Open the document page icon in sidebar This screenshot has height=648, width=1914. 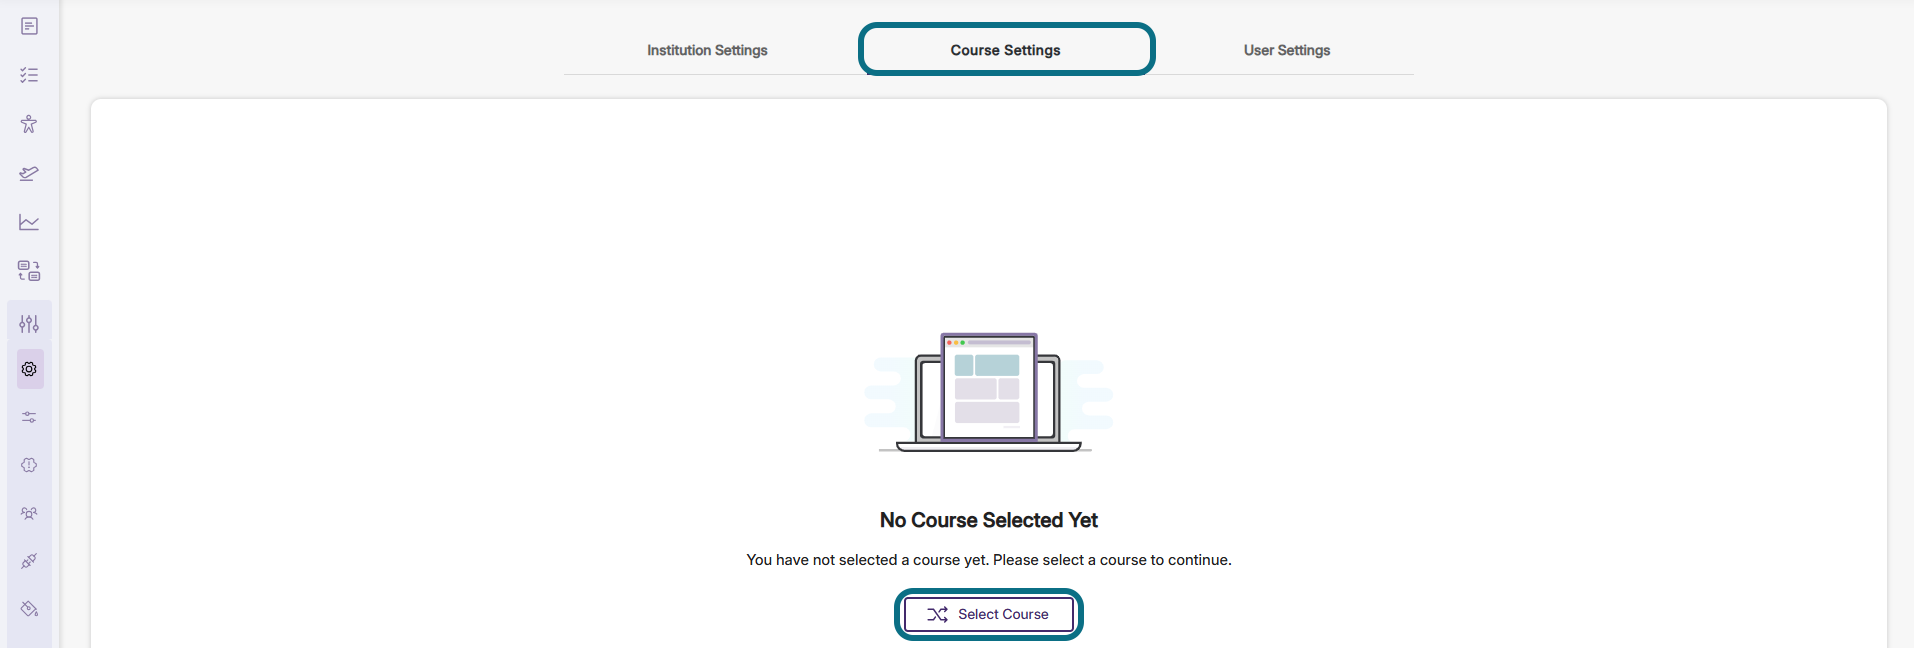[x=29, y=26]
